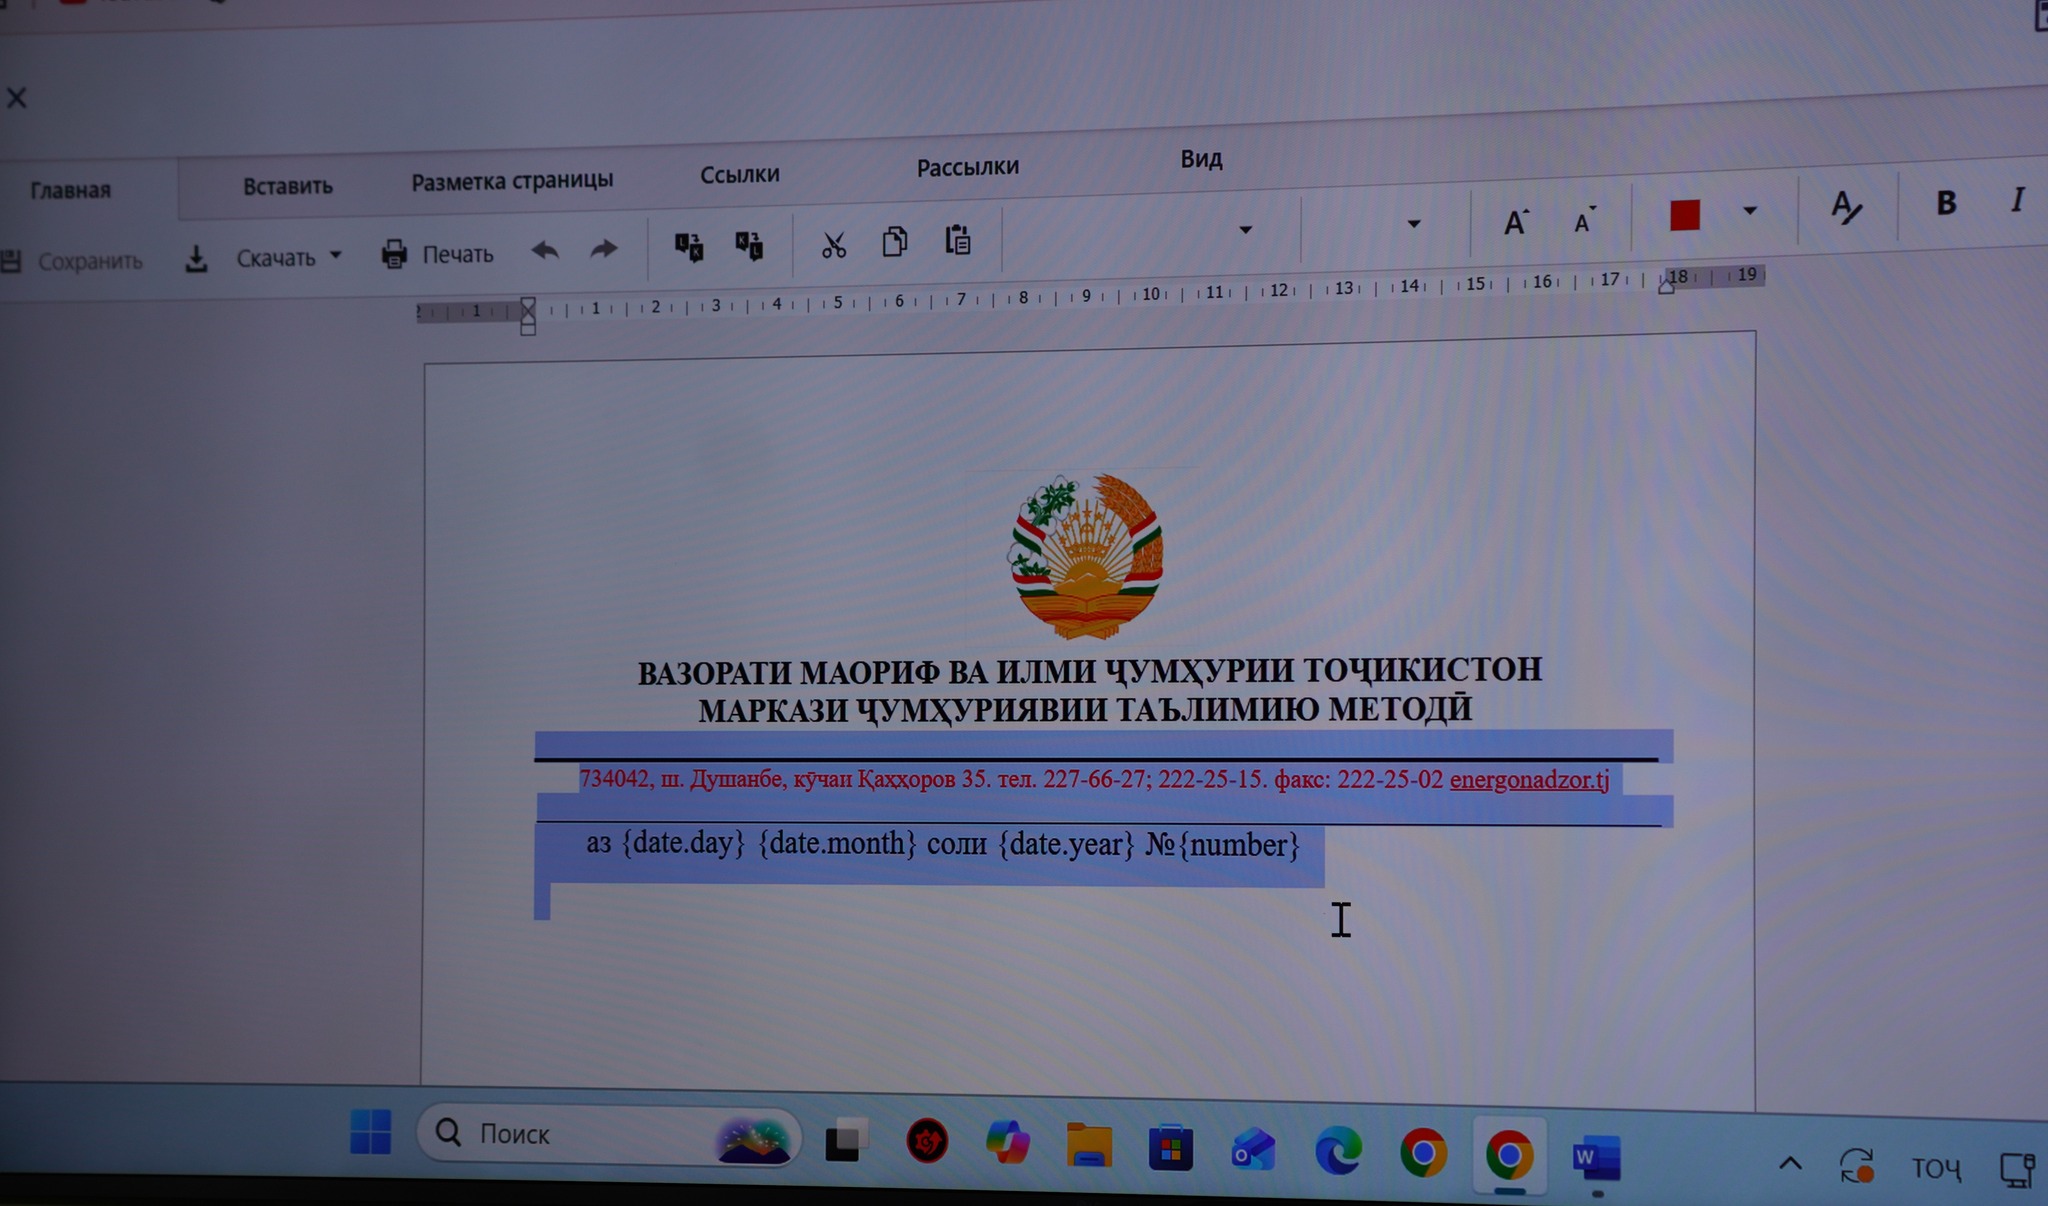
Task: Click the increase font size icon
Action: tap(1515, 221)
